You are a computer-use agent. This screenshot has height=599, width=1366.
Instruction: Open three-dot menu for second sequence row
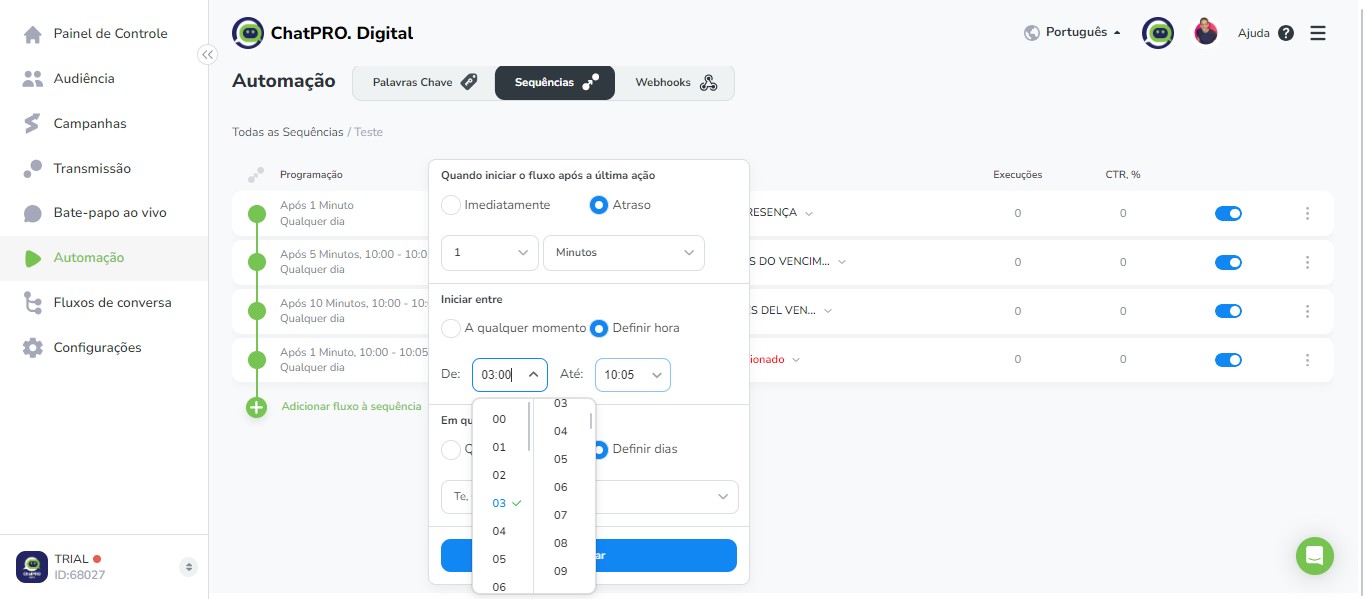1307,262
